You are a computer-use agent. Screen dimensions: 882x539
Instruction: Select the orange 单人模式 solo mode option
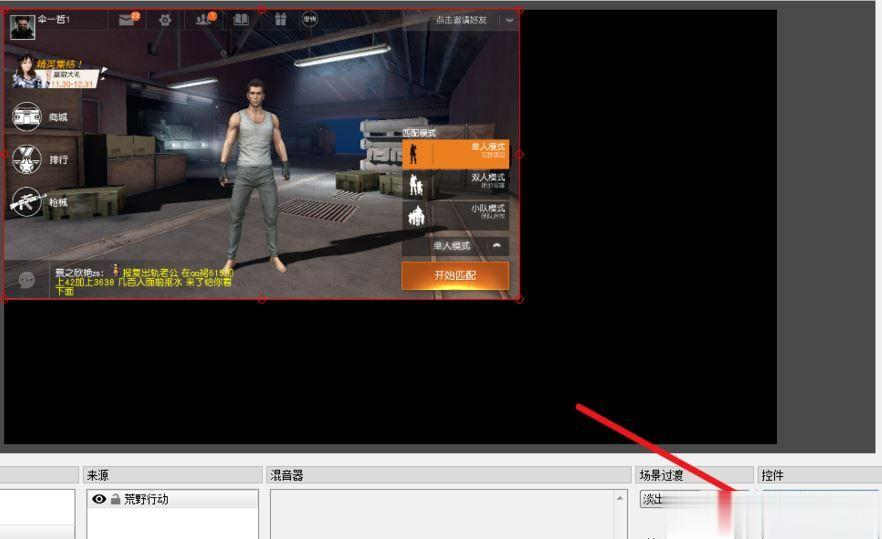click(x=456, y=154)
